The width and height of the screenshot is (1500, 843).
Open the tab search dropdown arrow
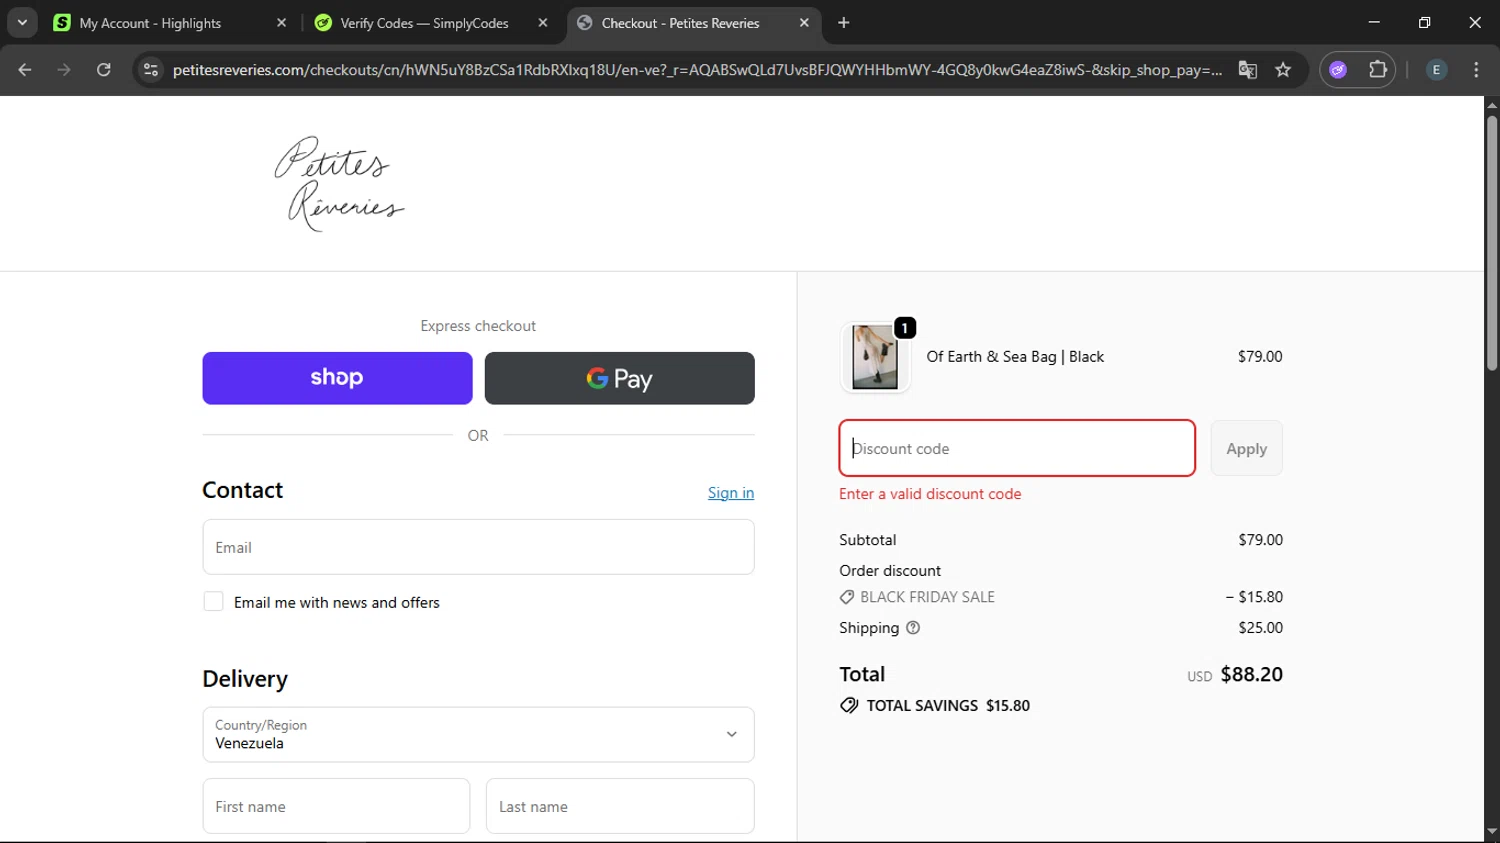pos(22,22)
